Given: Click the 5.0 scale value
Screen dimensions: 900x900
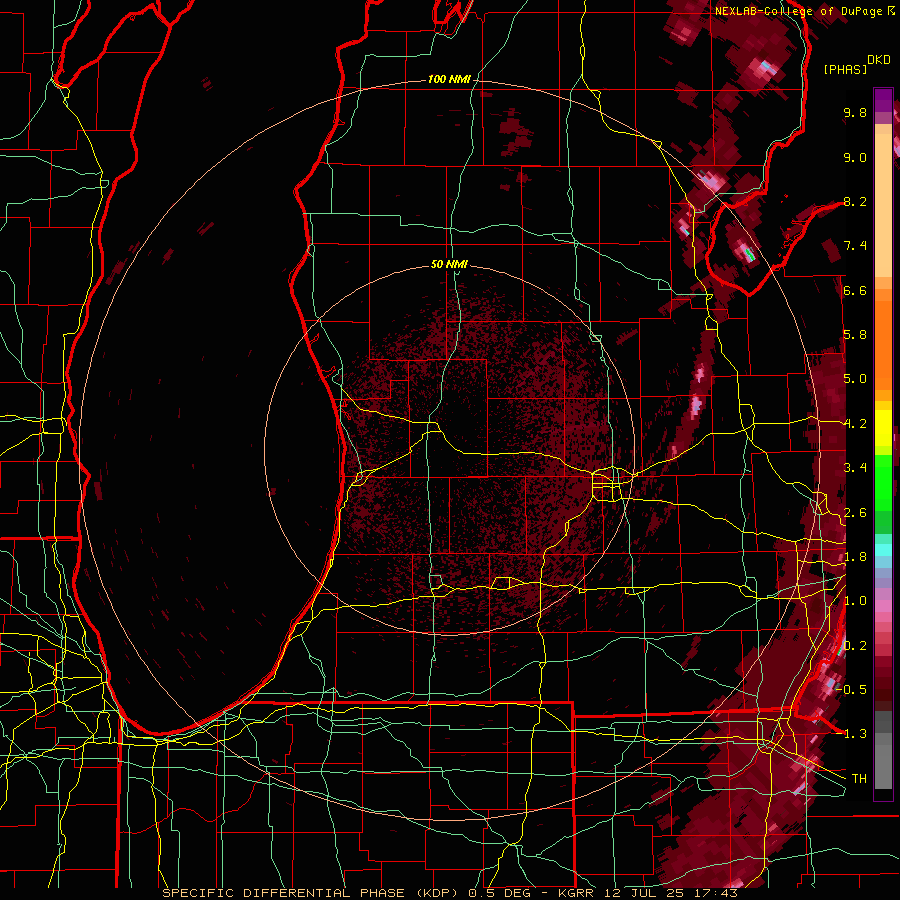Looking at the screenshot, I should pos(855,379).
